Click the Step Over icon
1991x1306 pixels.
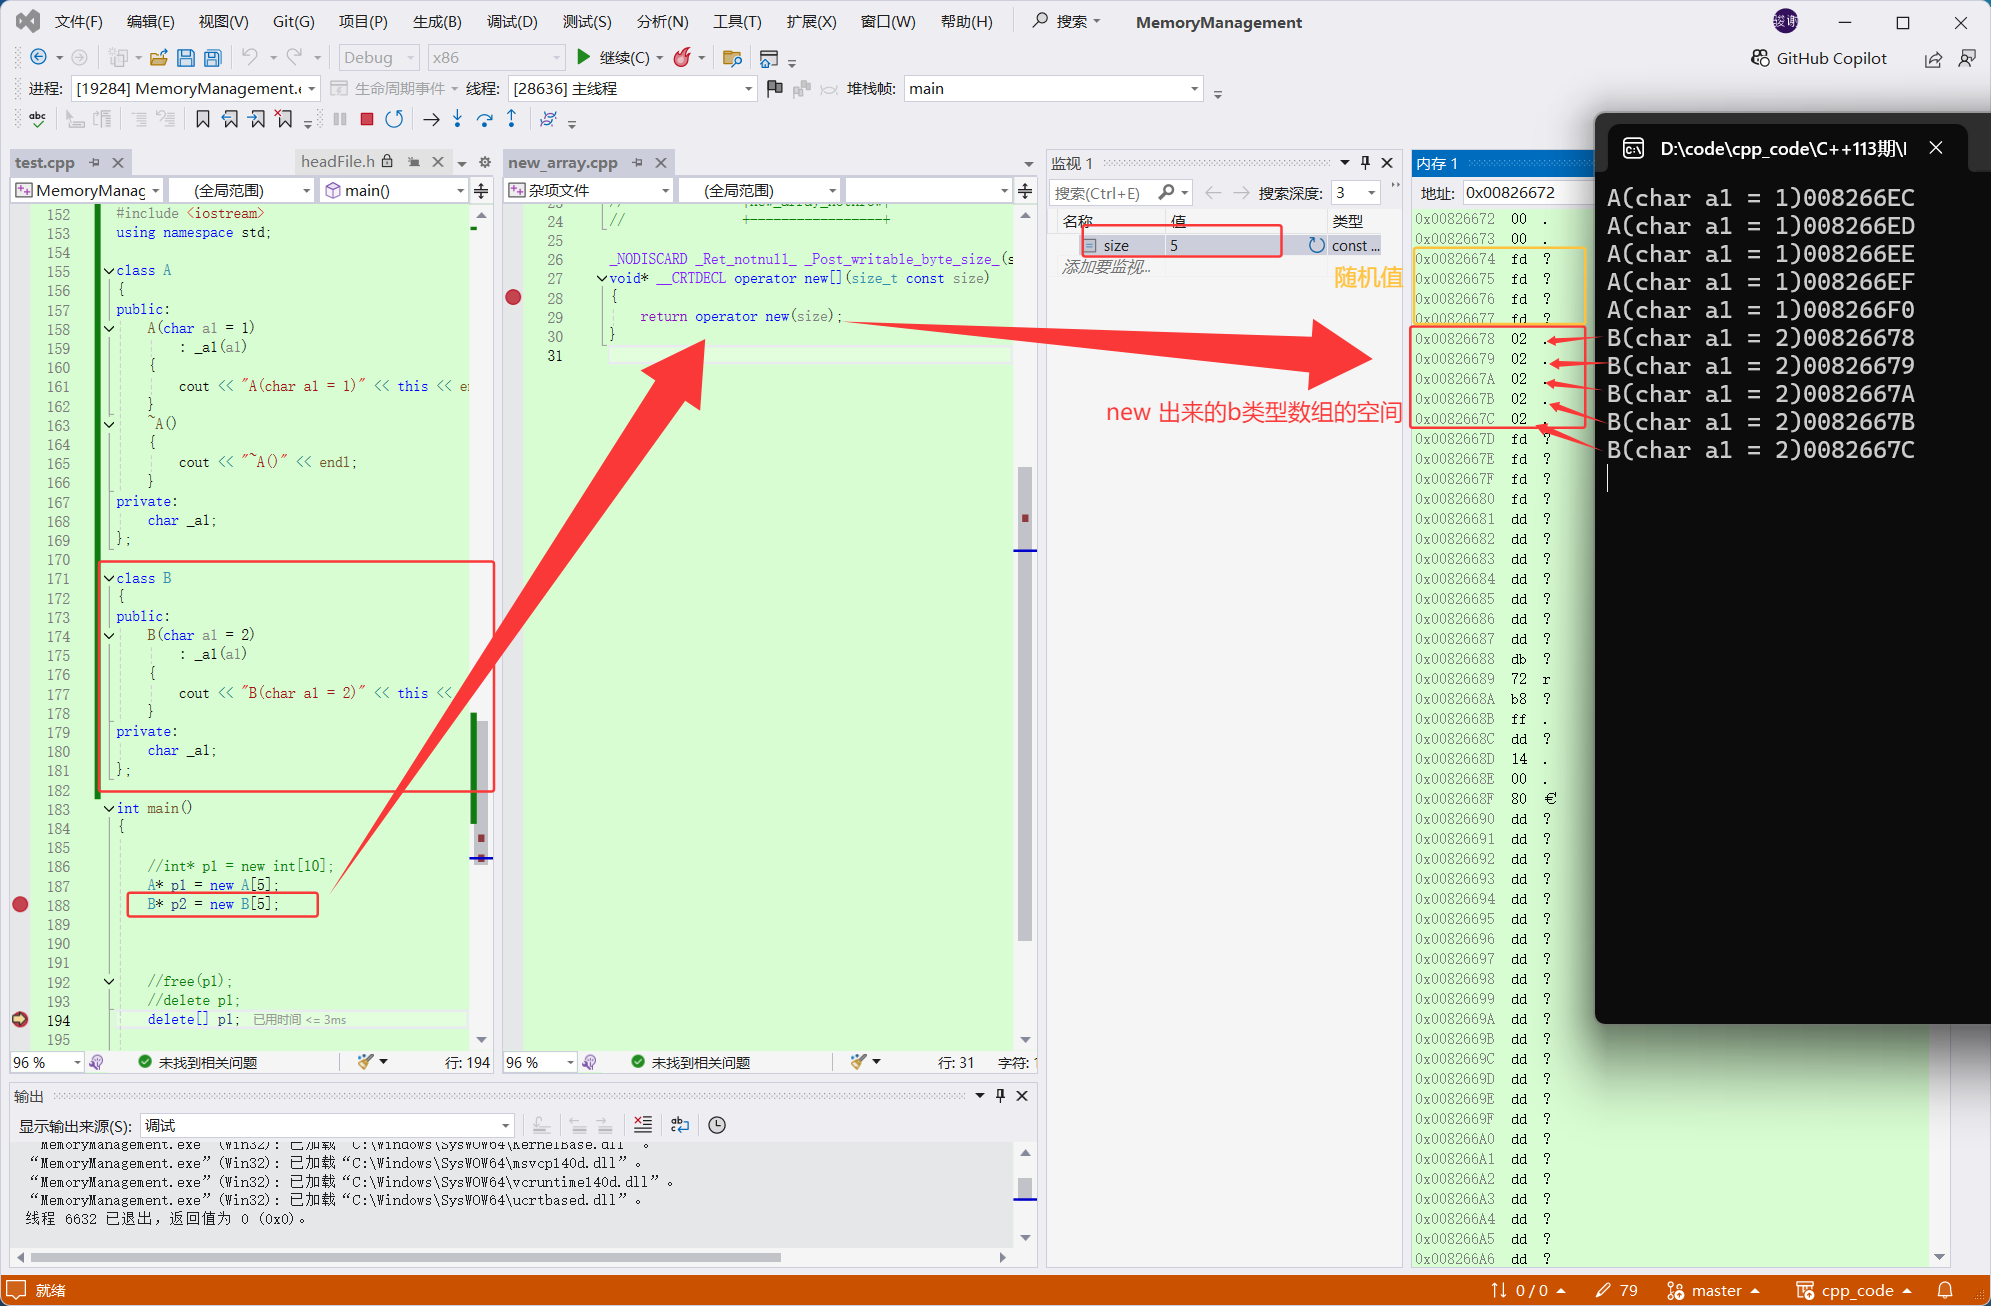tap(484, 120)
